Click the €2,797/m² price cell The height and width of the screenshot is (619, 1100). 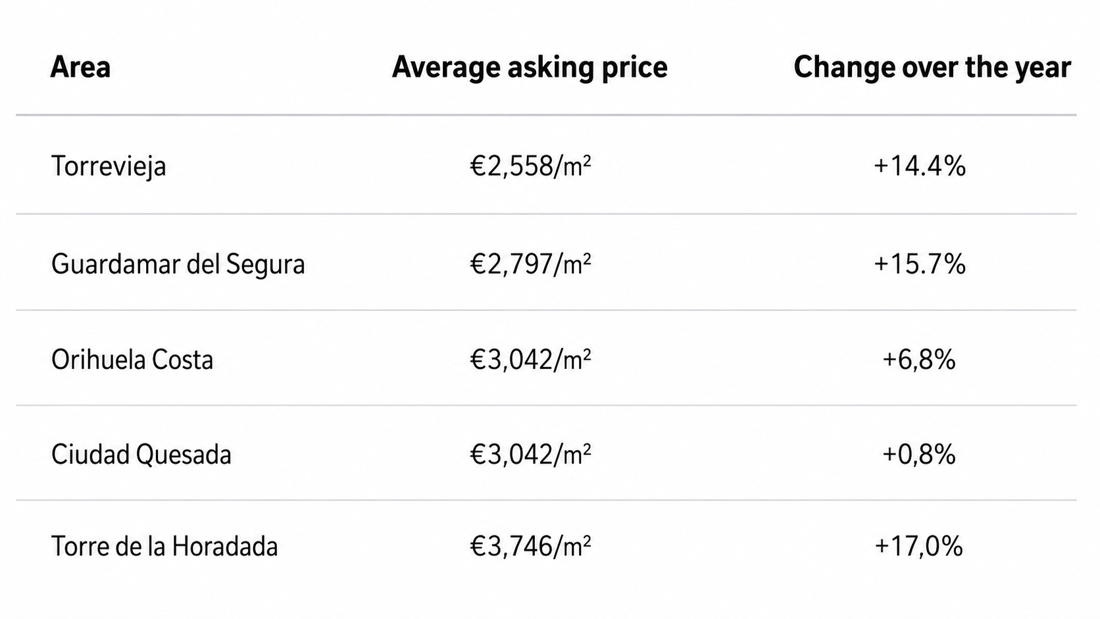point(530,264)
